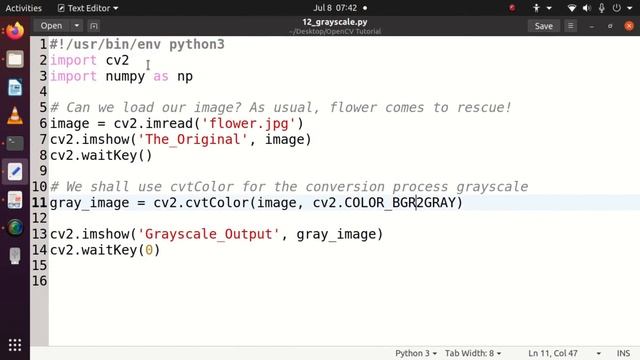Click the volume speaker icon
The height and width of the screenshot is (360, 640).
click(587, 8)
